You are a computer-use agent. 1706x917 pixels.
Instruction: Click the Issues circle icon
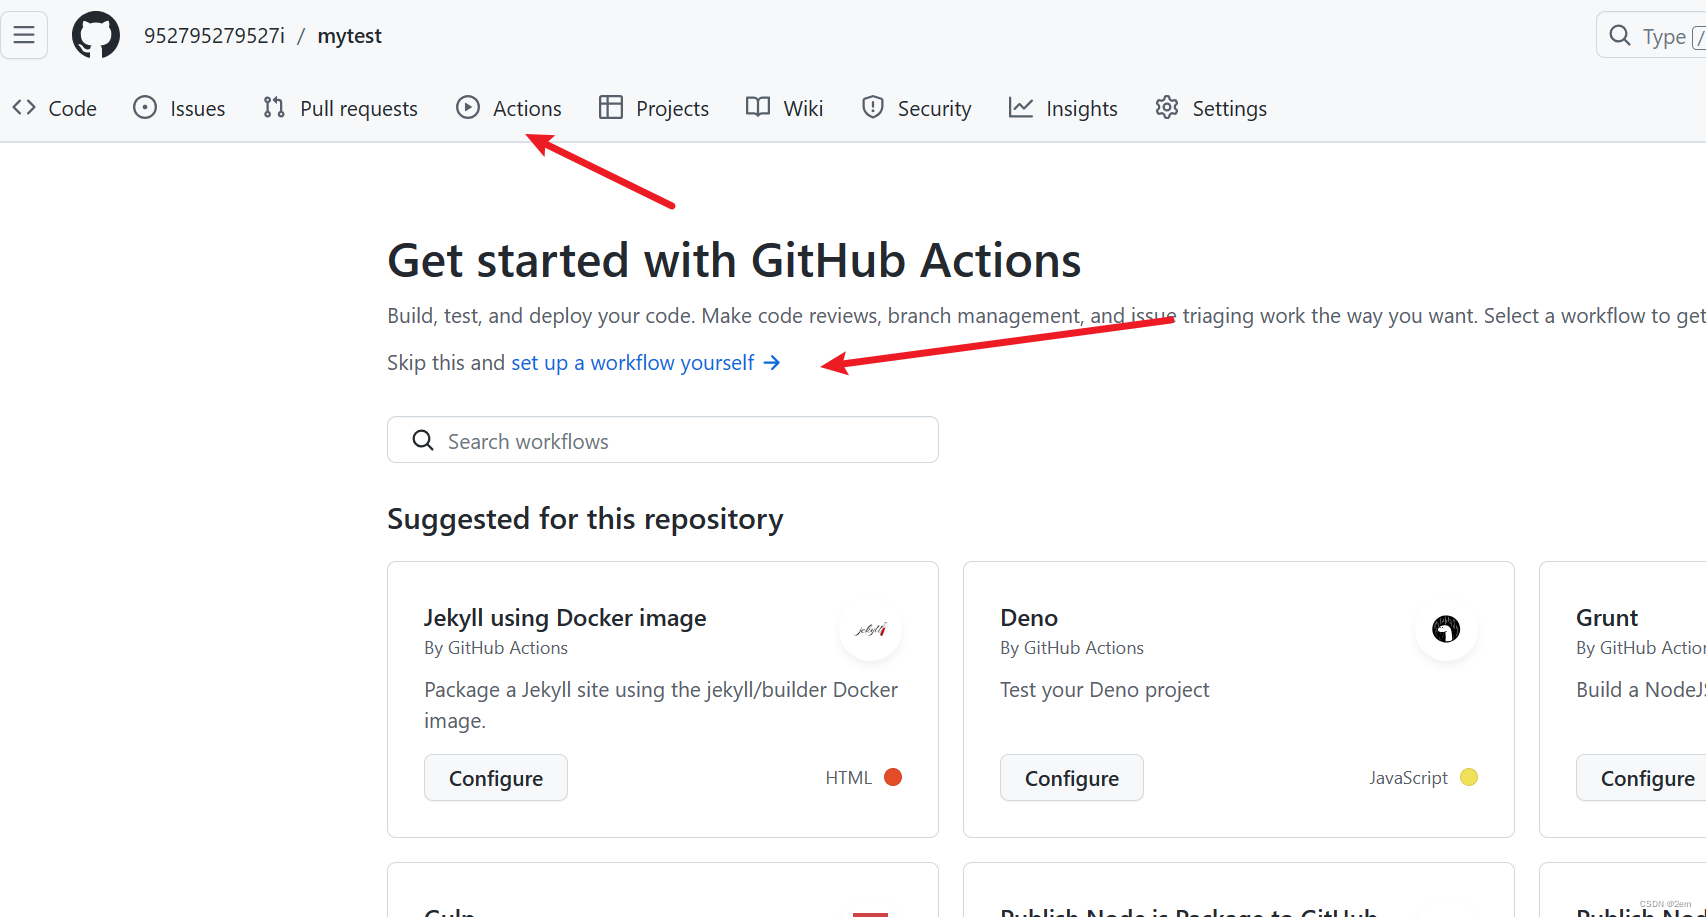coord(145,108)
